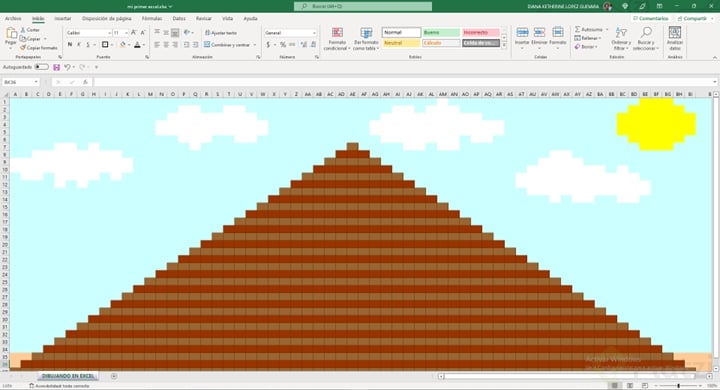Click the Ajustar texto button
The height and width of the screenshot is (390, 720).
[221, 33]
